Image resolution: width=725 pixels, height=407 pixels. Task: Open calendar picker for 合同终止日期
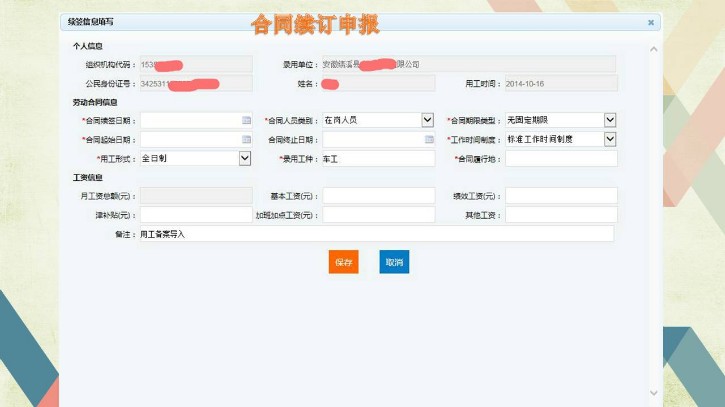coord(429,139)
